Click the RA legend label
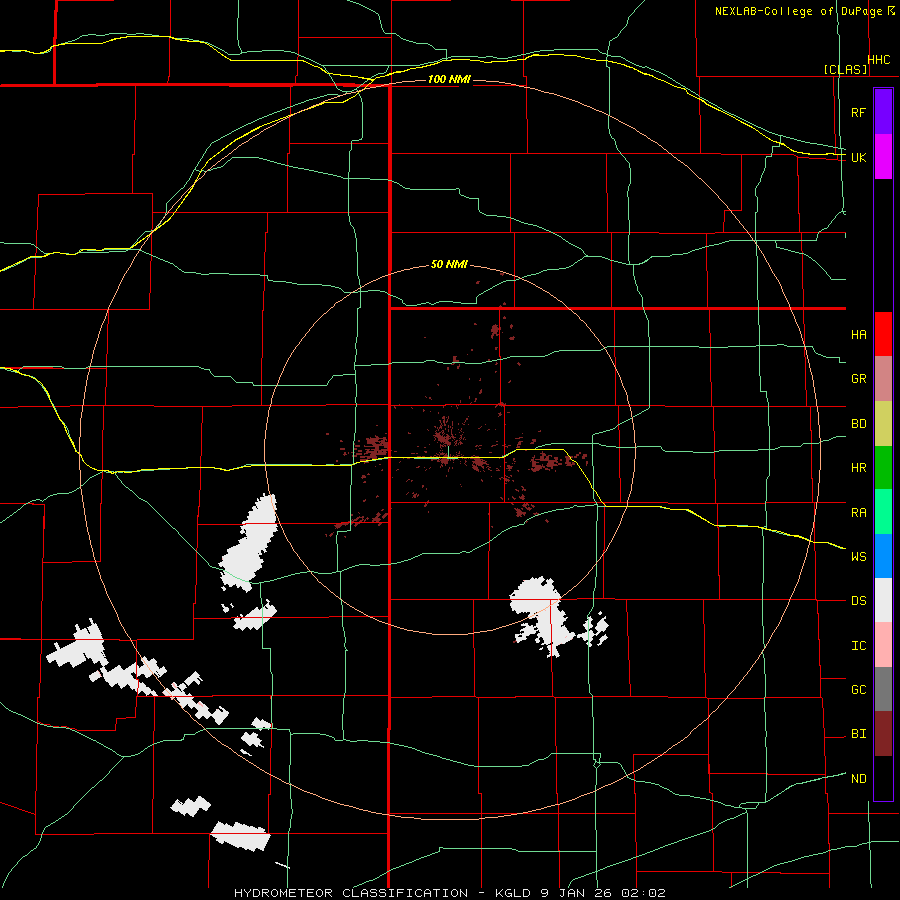The width and height of the screenshot is (900, 900). pyautogui.click(x=858, y=513)
